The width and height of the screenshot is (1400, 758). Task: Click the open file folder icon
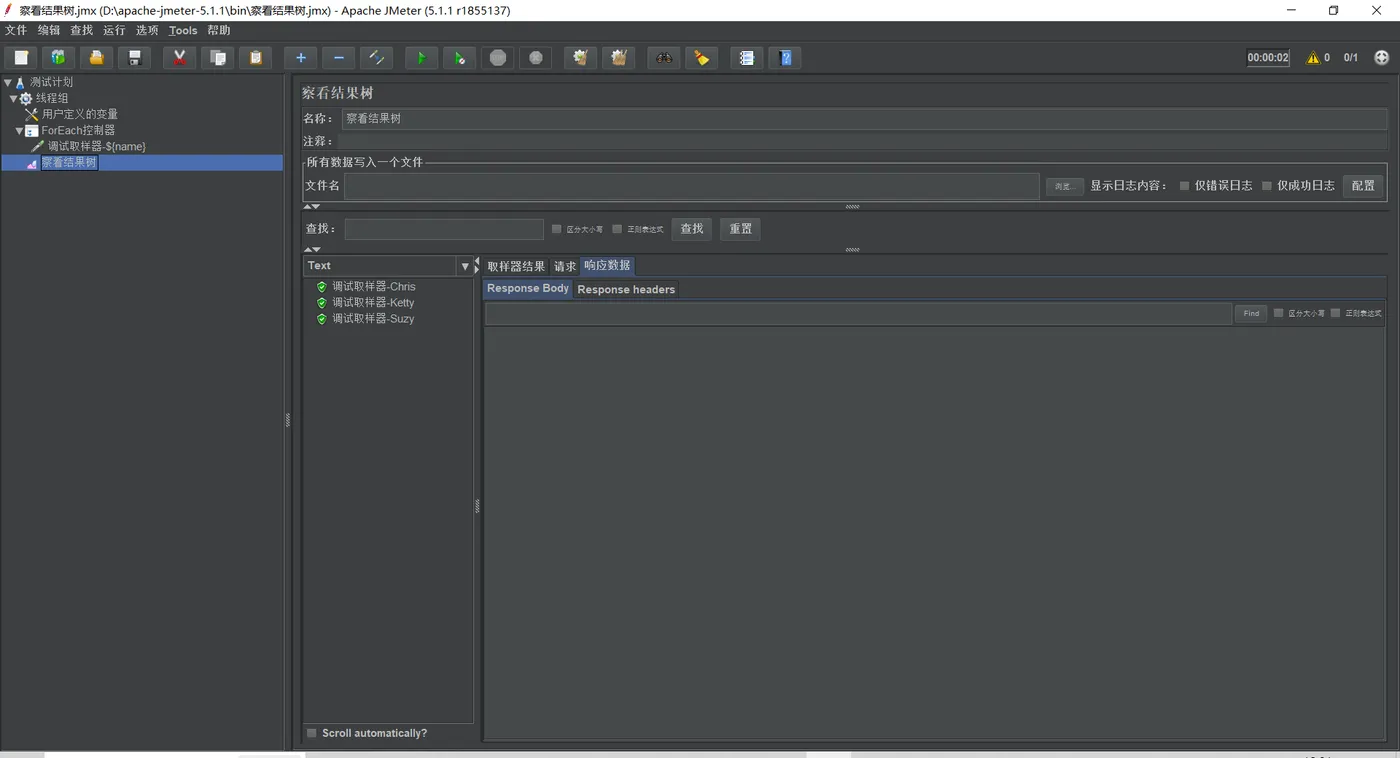point(96,58)
